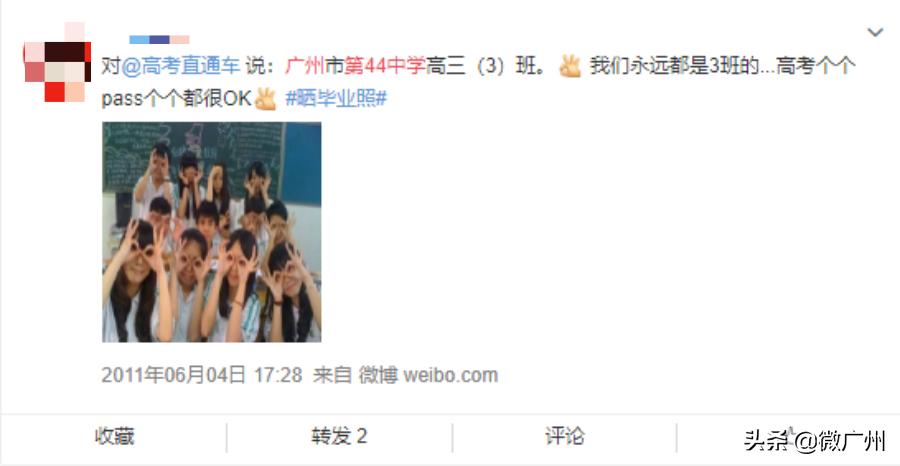This screenshot has width=900, height=466.
Task: Open the #晒毕业照# hashtag topic
Action: 336,99
